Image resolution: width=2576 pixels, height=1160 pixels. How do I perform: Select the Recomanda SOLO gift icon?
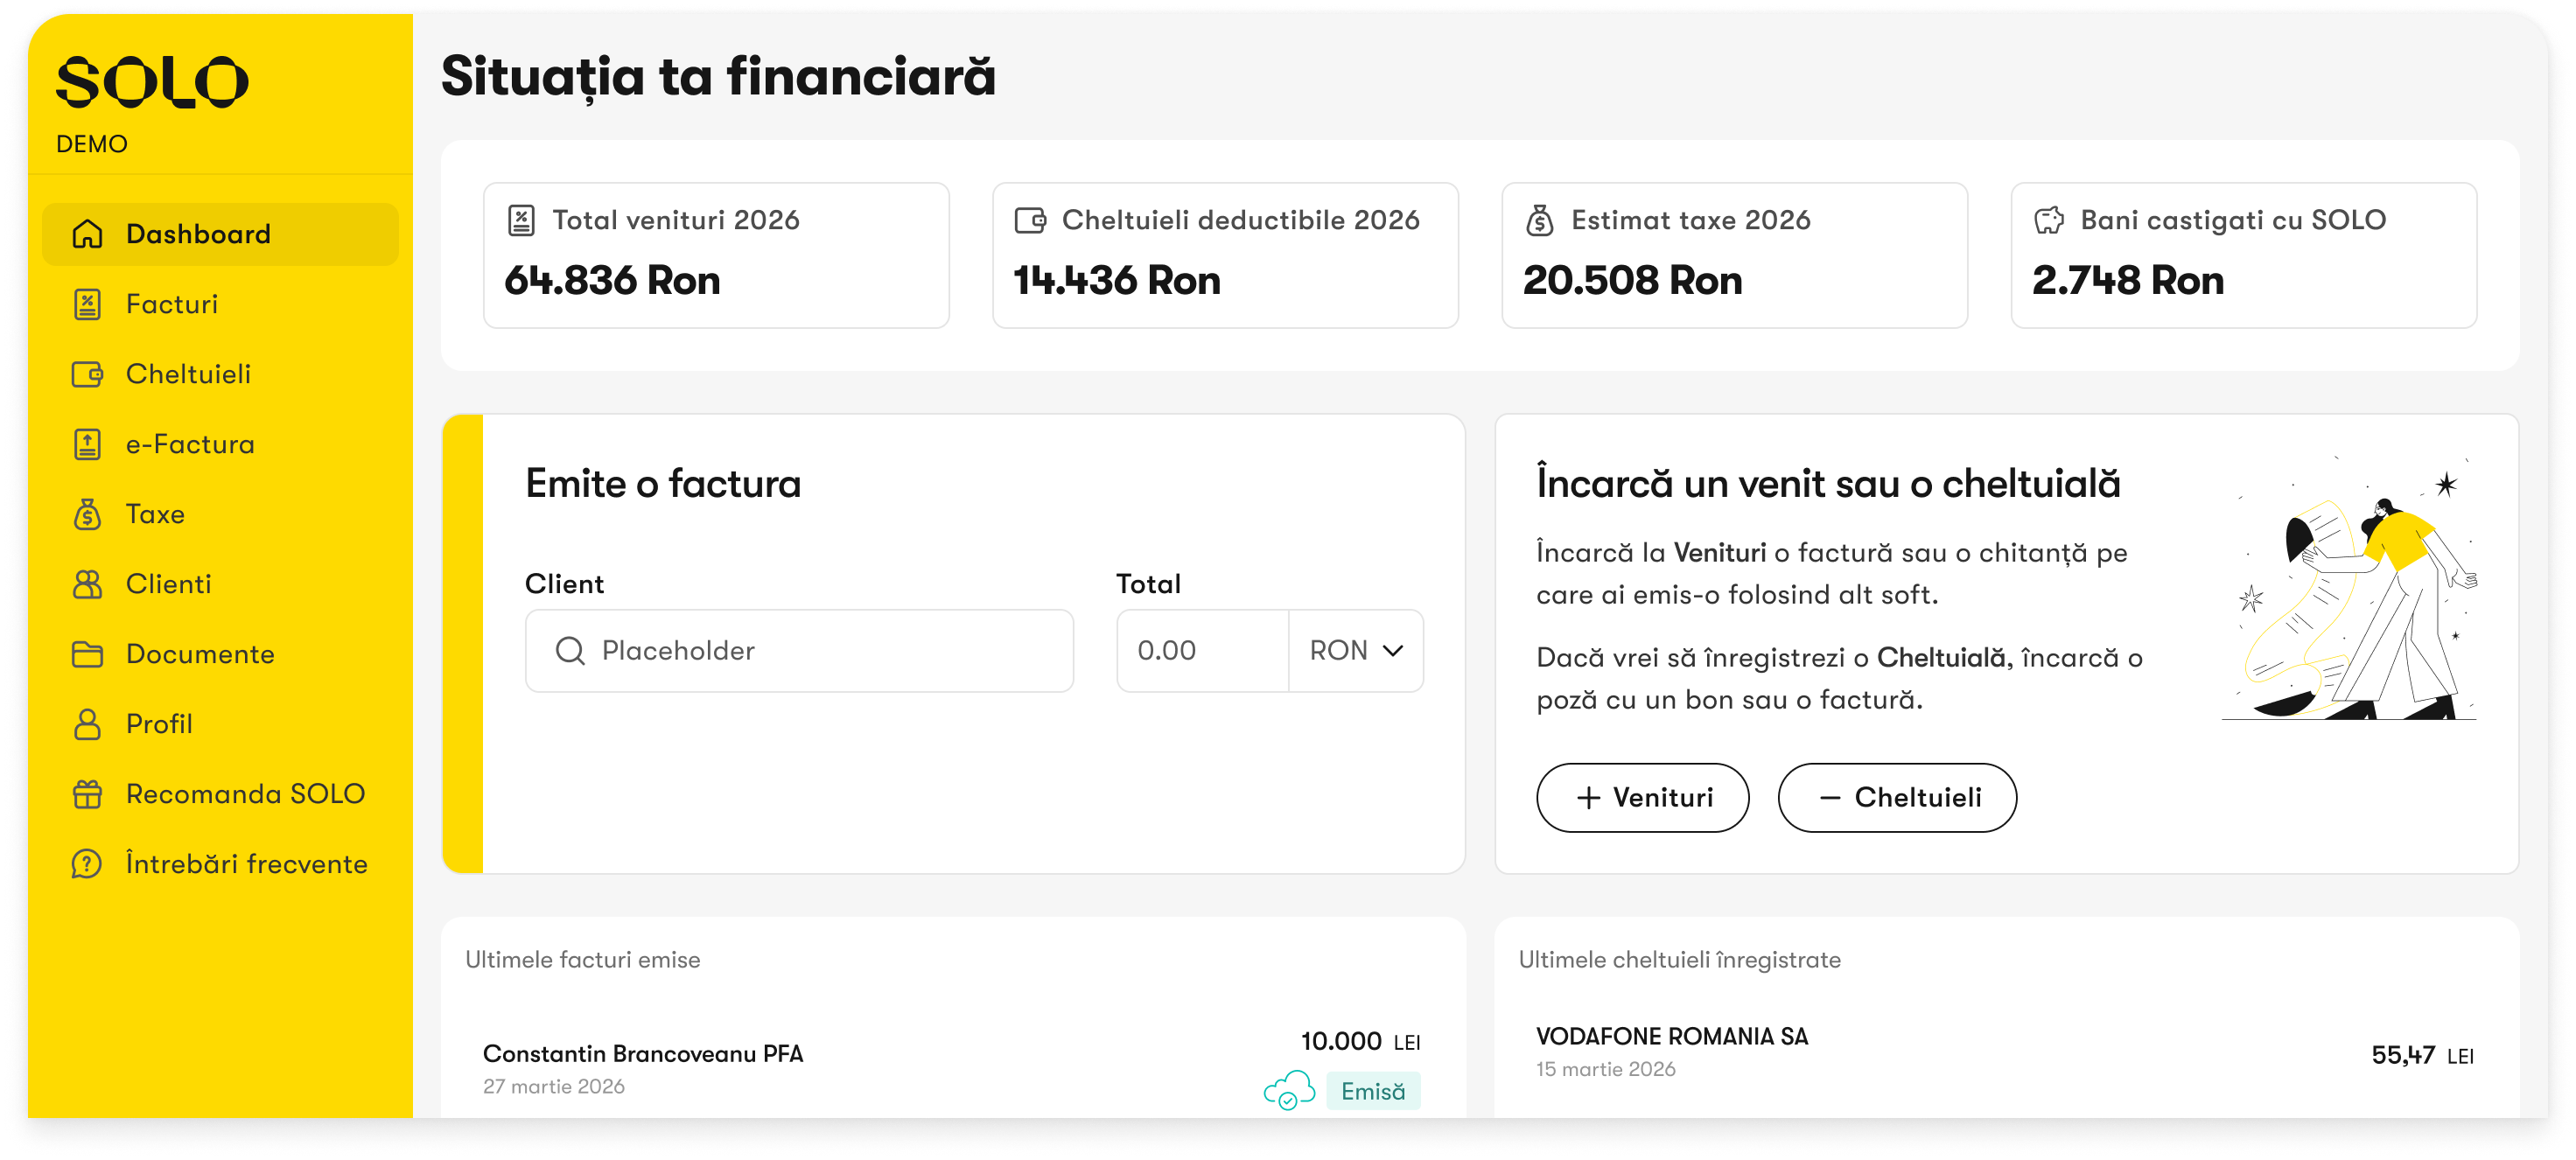tap(88, 794)
